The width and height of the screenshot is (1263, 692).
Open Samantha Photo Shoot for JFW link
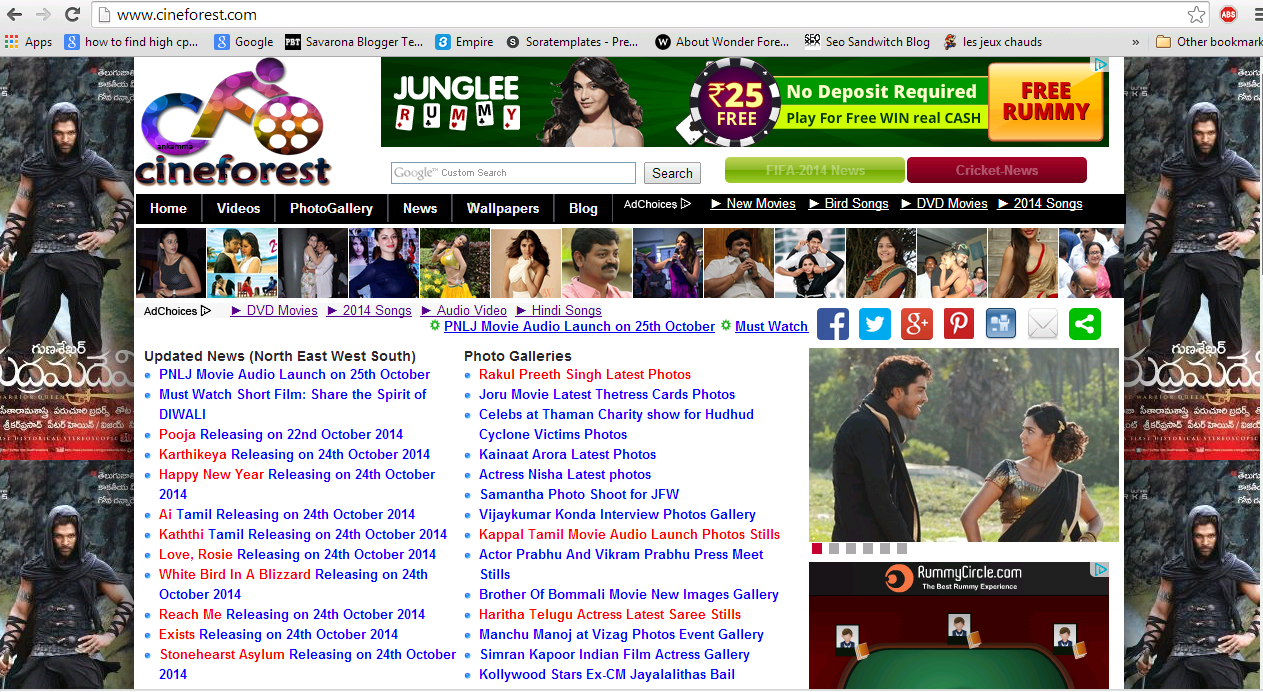click(579, 494)
